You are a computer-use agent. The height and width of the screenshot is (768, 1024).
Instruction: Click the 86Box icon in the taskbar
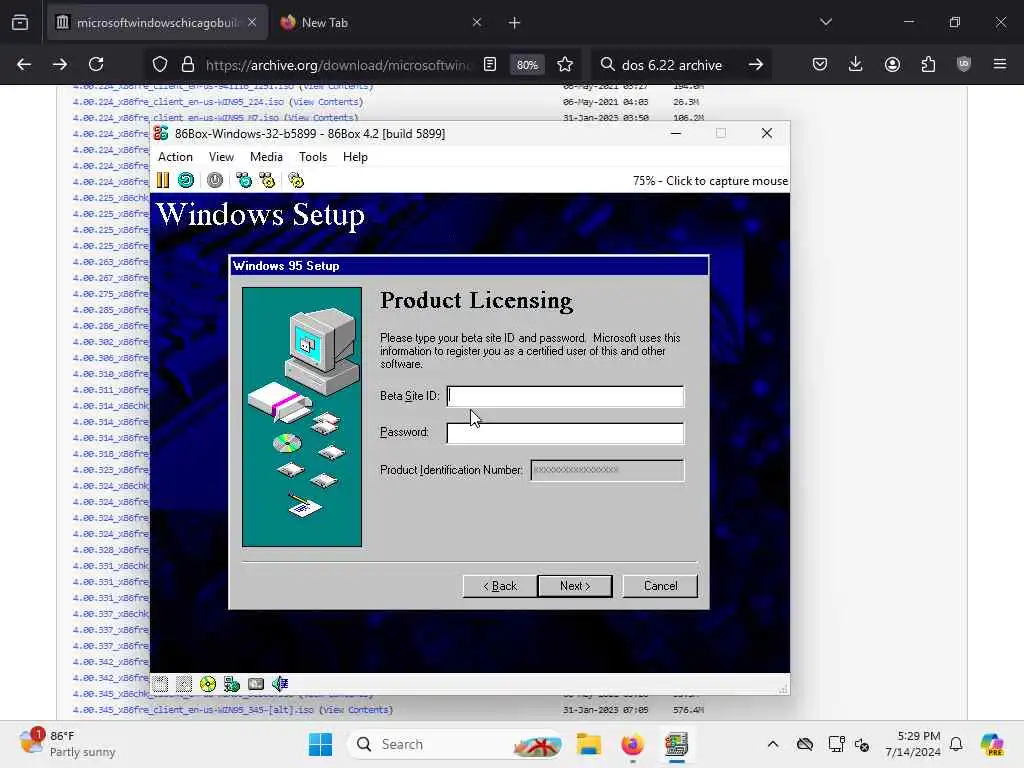pos(677,744)
